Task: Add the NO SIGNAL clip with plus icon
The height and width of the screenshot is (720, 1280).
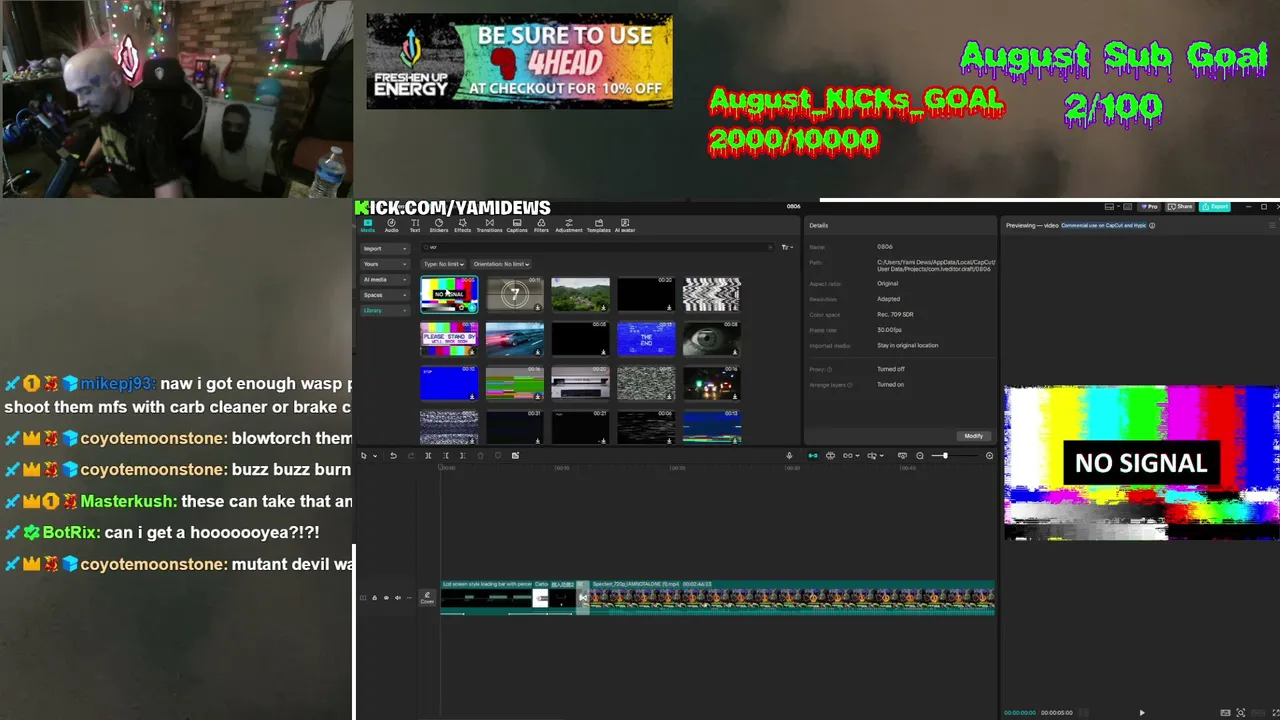Action: (x=472, y=308)
